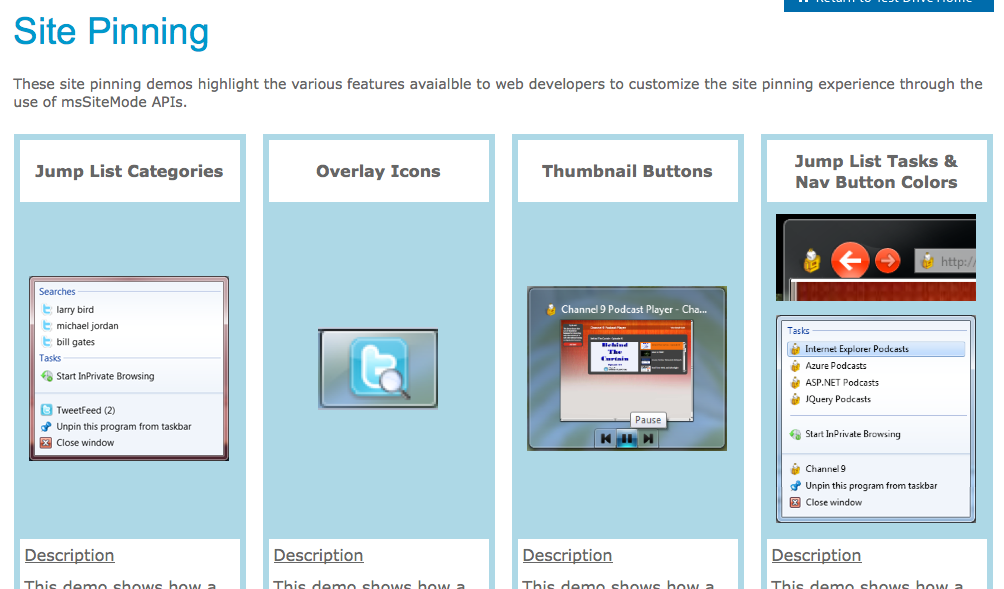The image size is (1004, 589).
Task: Click the Pause tooltip label
Action: (648, 420)
